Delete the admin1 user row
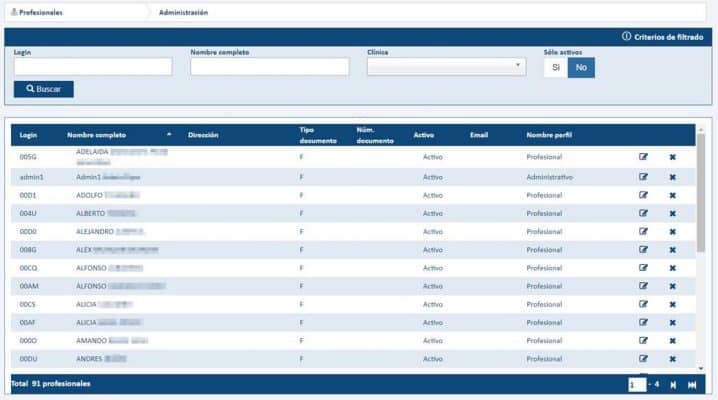This screenshot has height=400, width=718. pos(672,176)
